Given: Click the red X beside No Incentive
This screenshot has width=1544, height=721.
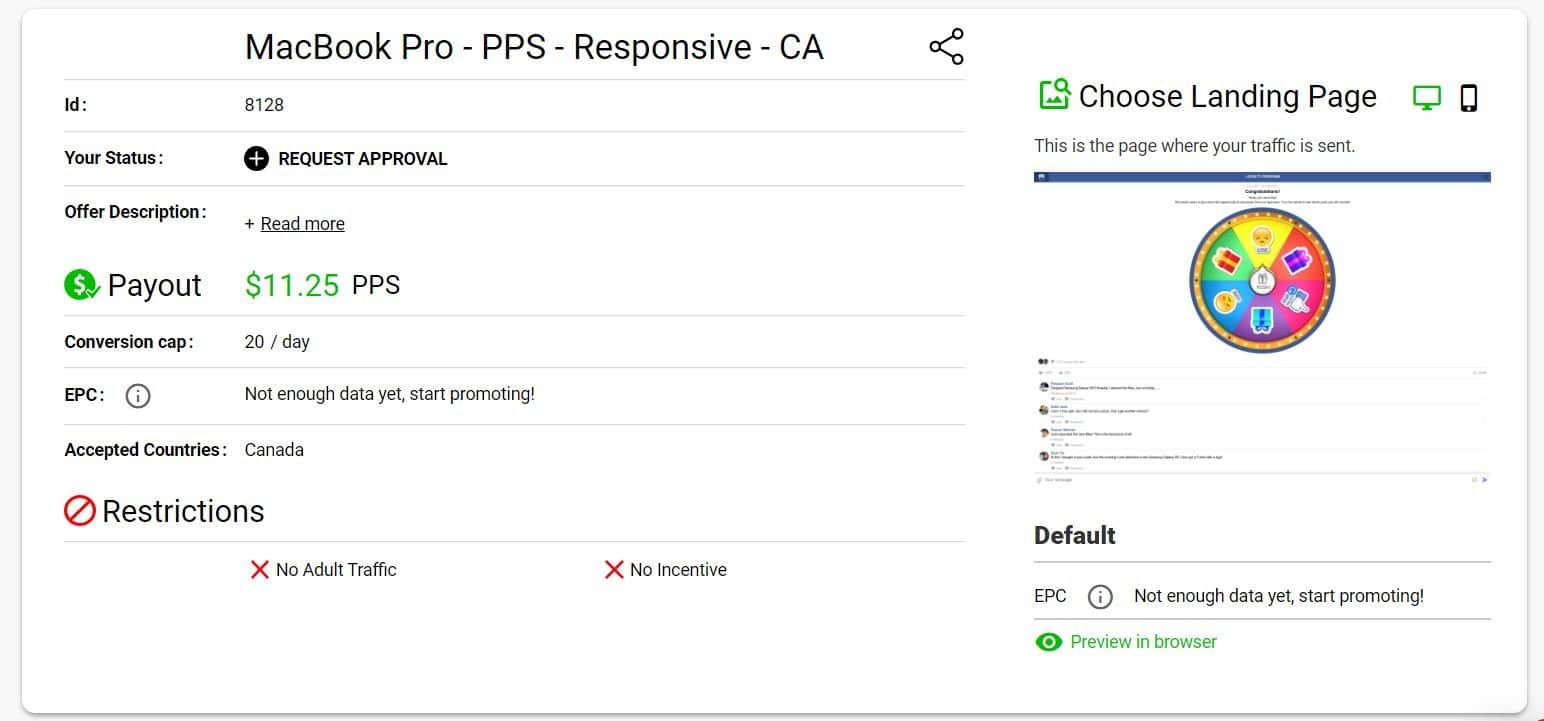Looking at the screenshot, I should pyautogui.click(x=614, y=569).
